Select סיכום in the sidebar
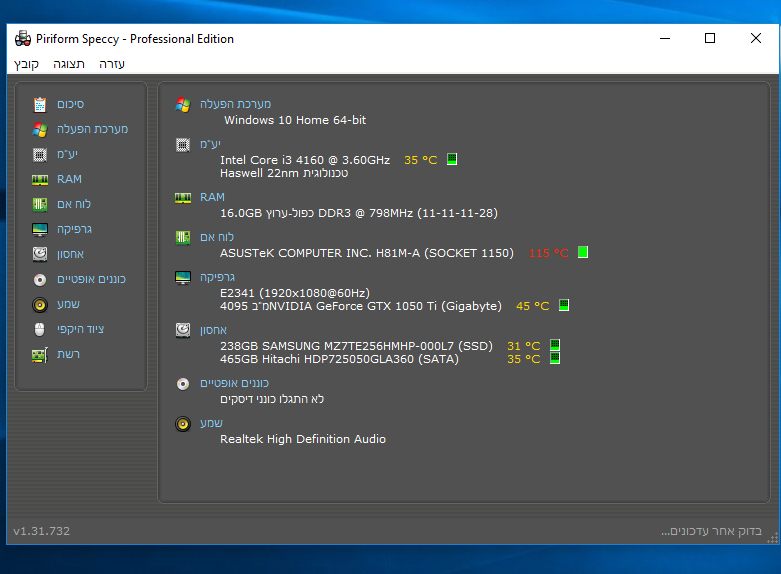 point(71,104)
